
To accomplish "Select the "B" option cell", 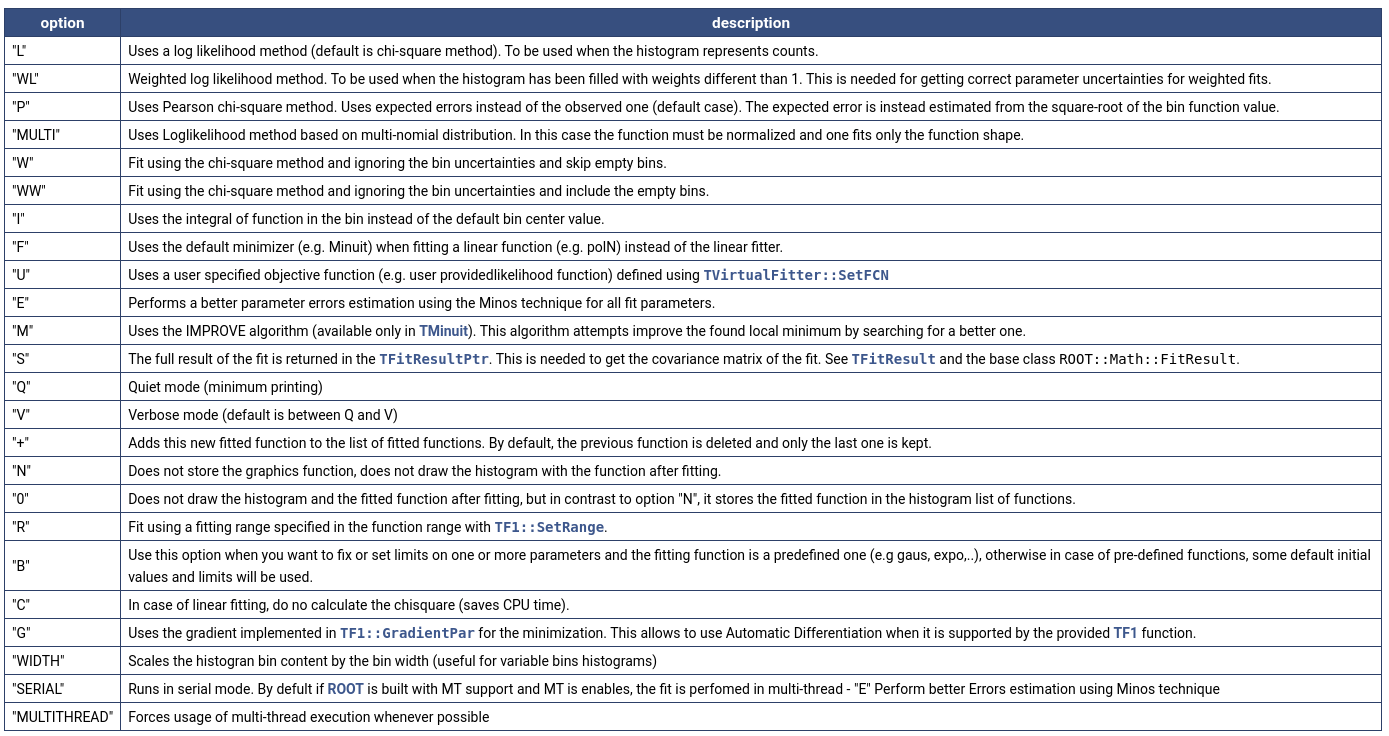I will click(x=63, y=566).
